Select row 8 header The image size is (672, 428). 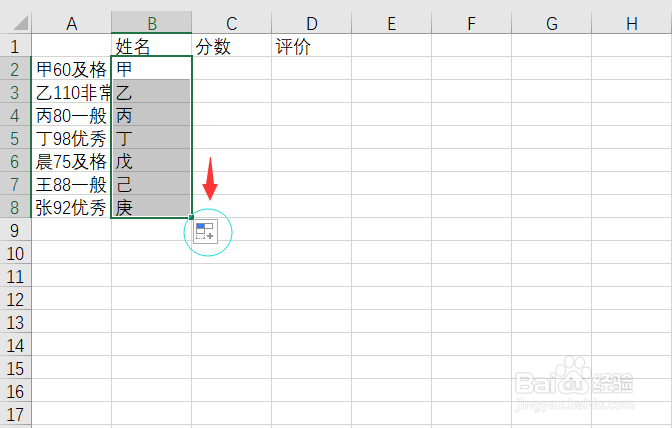[15, 207]
